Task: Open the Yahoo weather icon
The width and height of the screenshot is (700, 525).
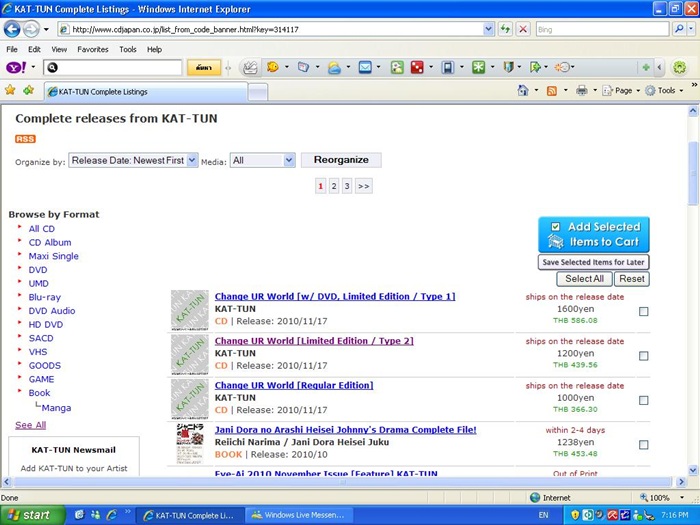Action: pos(334,67)
